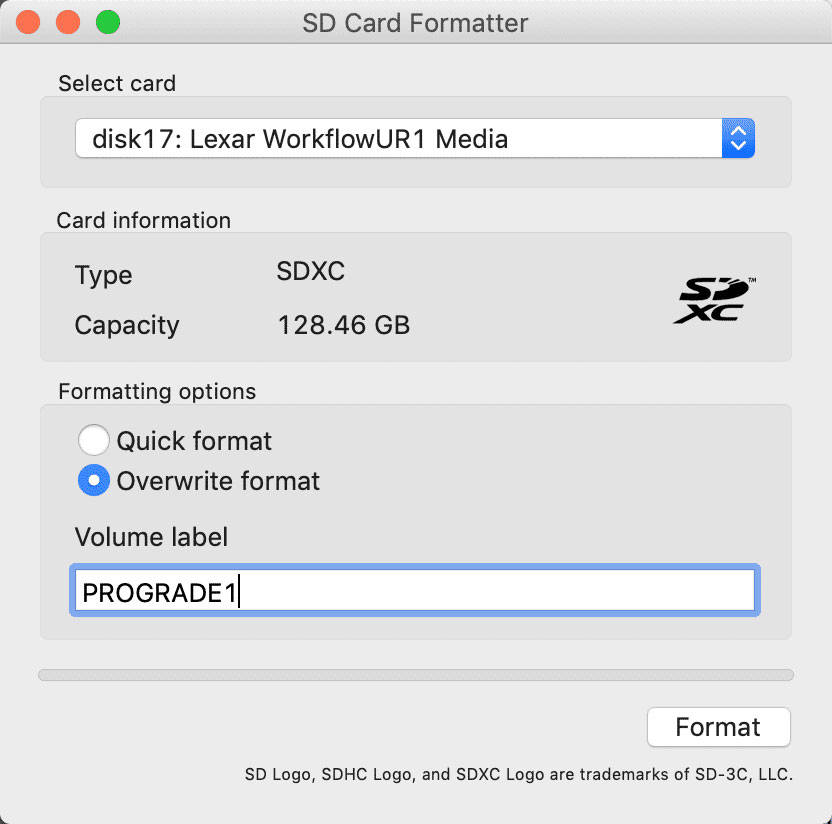Image resolution: width=832 pixels, height=824 pixels.
Task: Click the Volume label caption
Action: coord(151,537)
